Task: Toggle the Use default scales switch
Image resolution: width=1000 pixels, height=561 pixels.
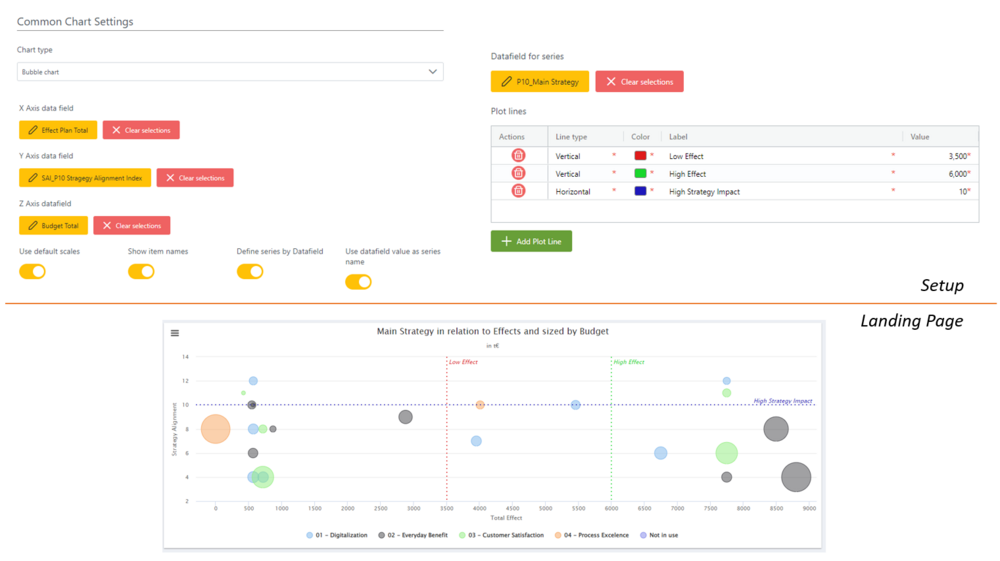Action: point(33,271)
